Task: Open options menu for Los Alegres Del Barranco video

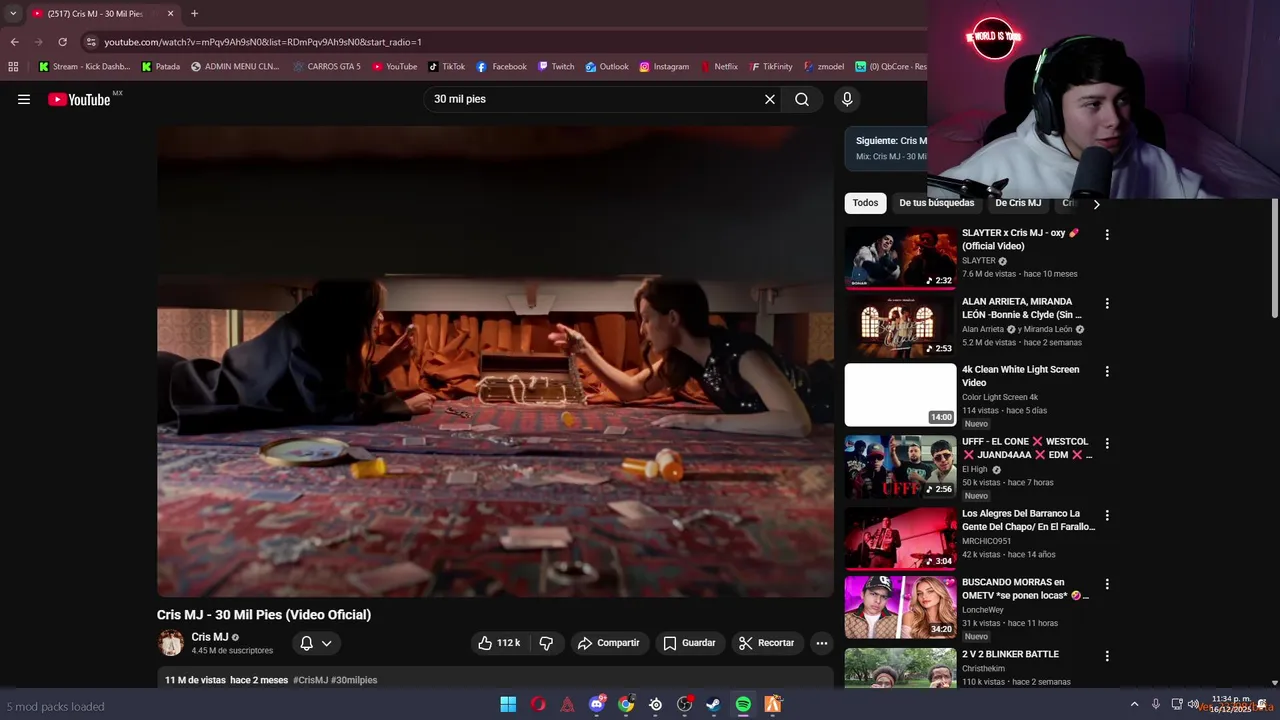Action: (x=1106, y=515)
